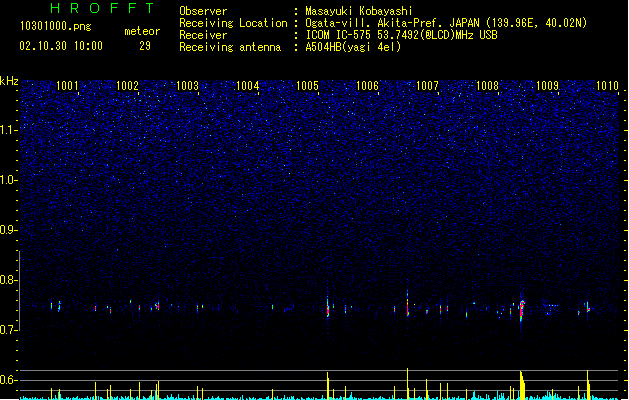Click the 1002 time marker
Screen dimensions: 629x400
click(x=127, y=86)
